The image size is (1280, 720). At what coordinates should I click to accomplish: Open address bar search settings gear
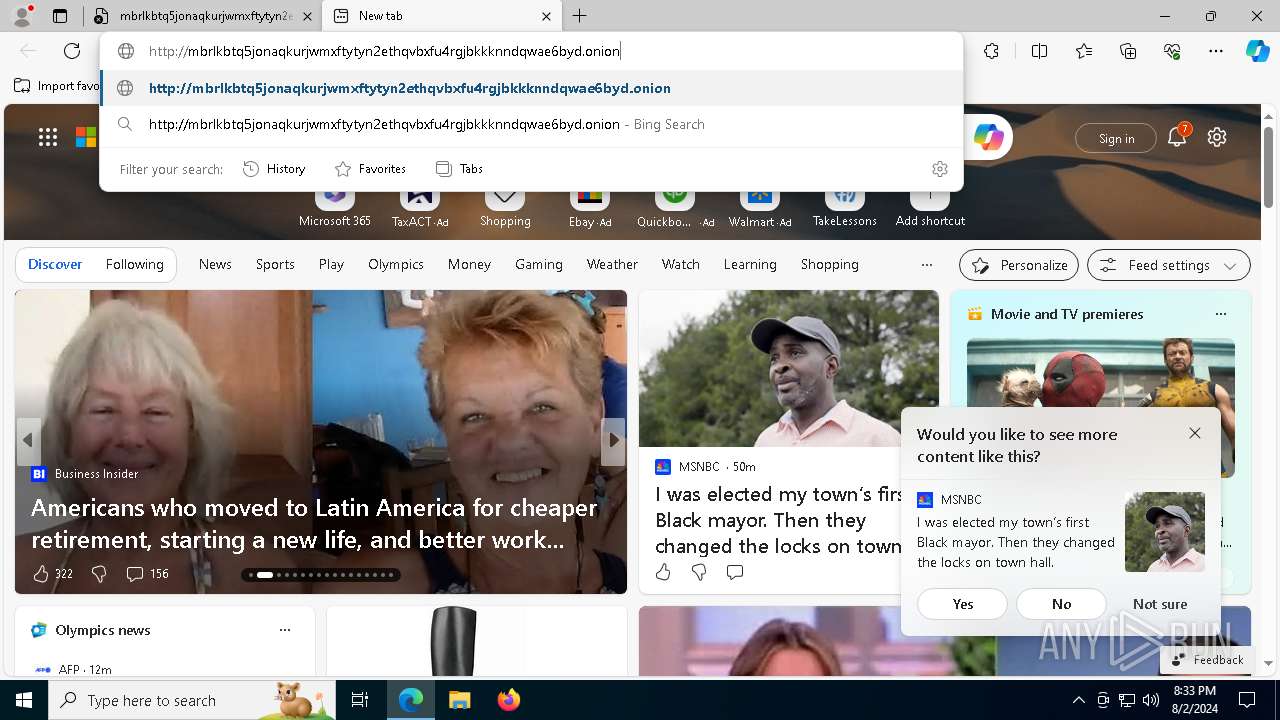[x=939, y=169]
